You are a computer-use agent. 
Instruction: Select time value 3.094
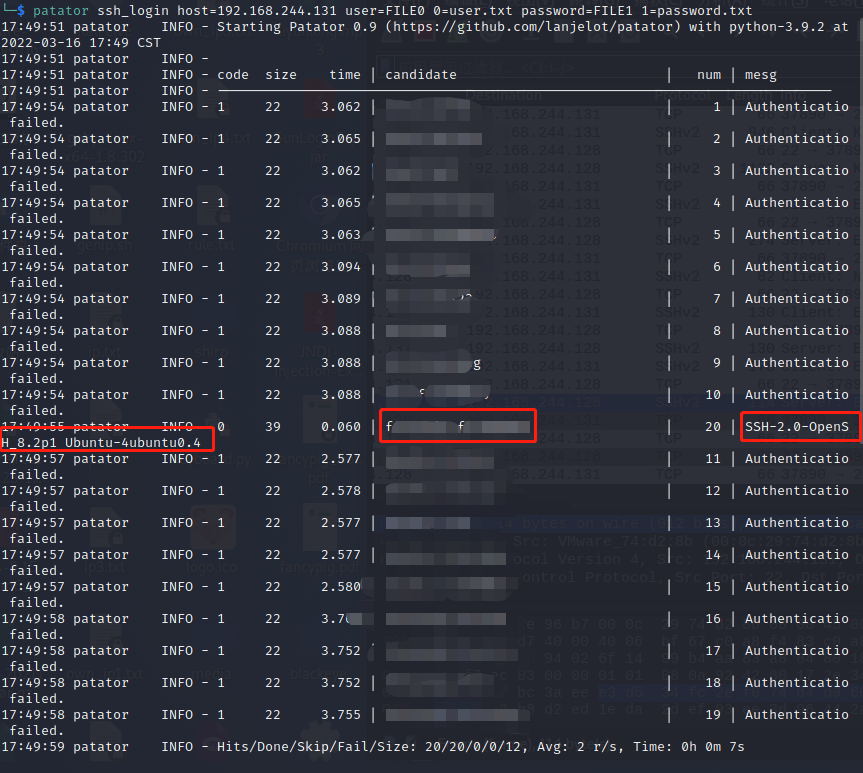coord(341,267)
